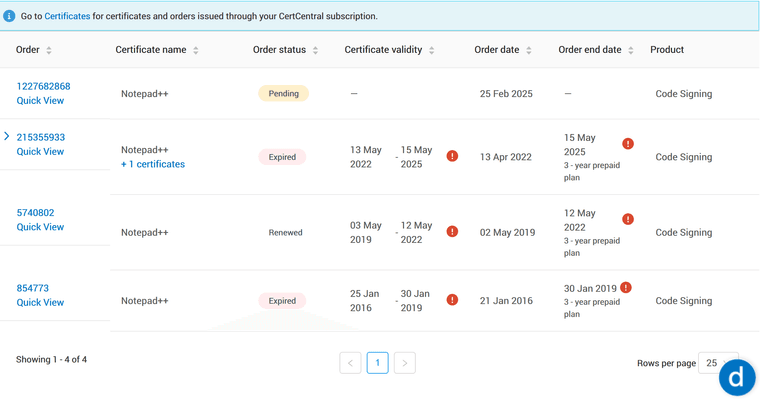Sort table by Order column arrows

click(x=48, y=50)
